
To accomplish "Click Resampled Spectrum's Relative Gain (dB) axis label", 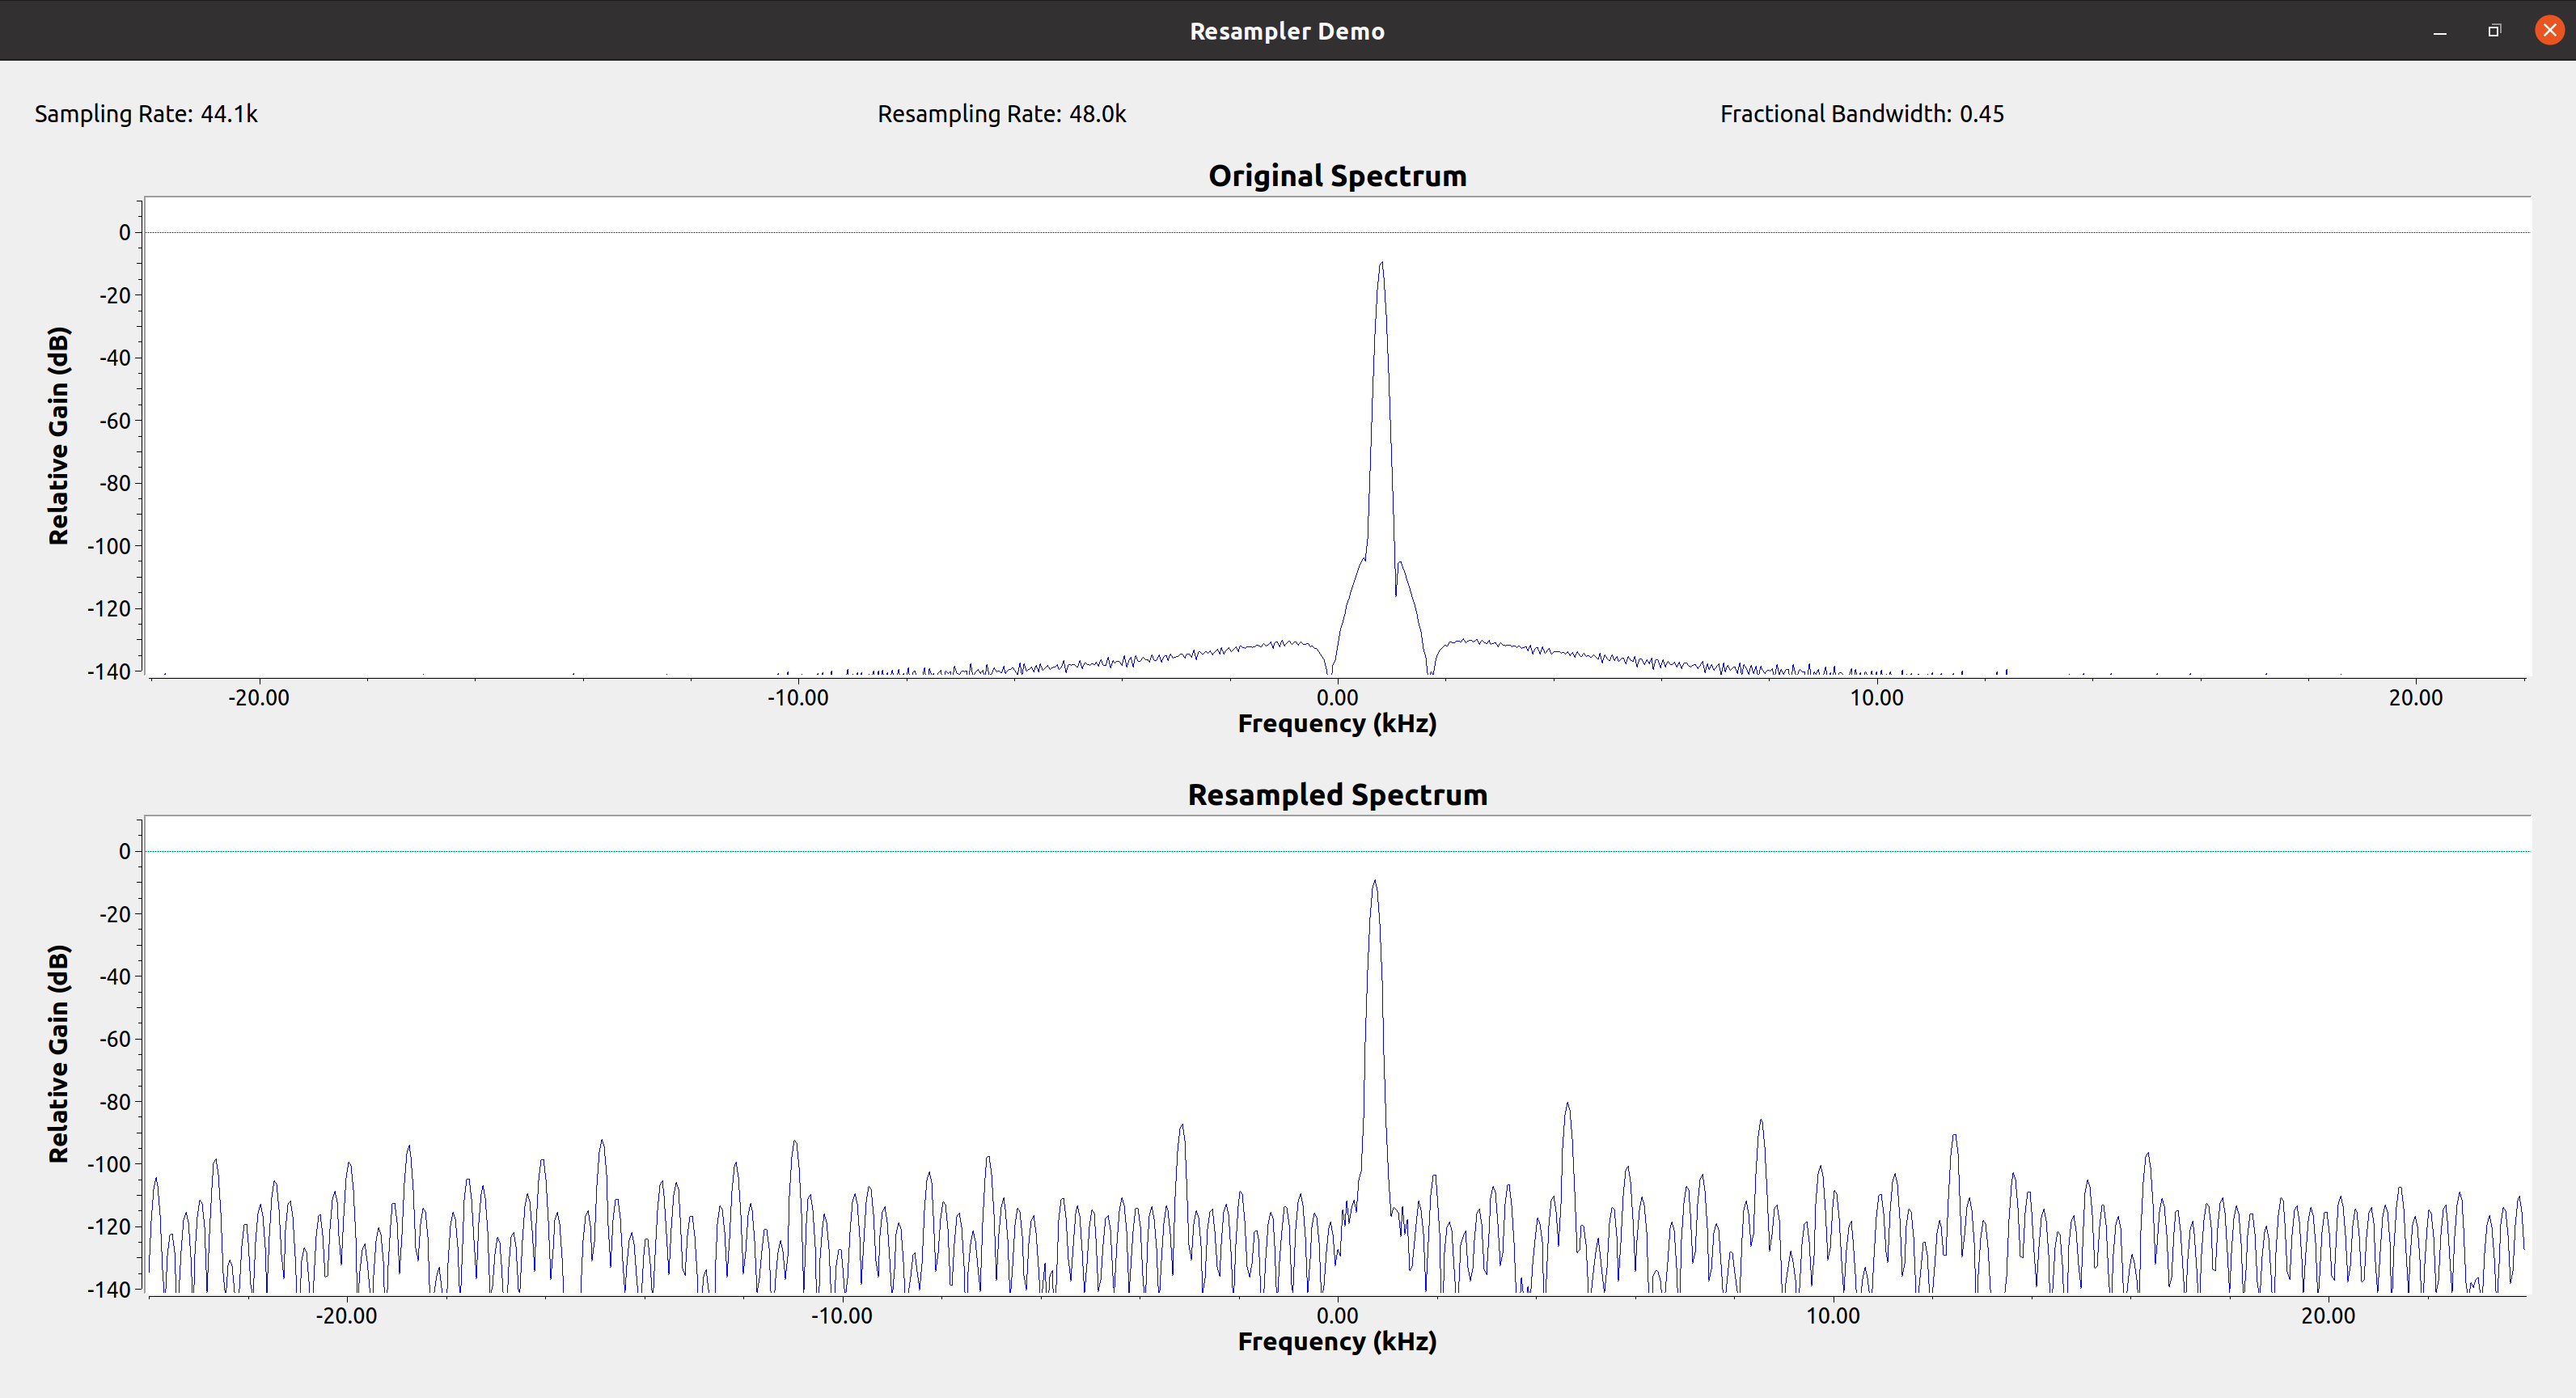I will point(59,1053).
